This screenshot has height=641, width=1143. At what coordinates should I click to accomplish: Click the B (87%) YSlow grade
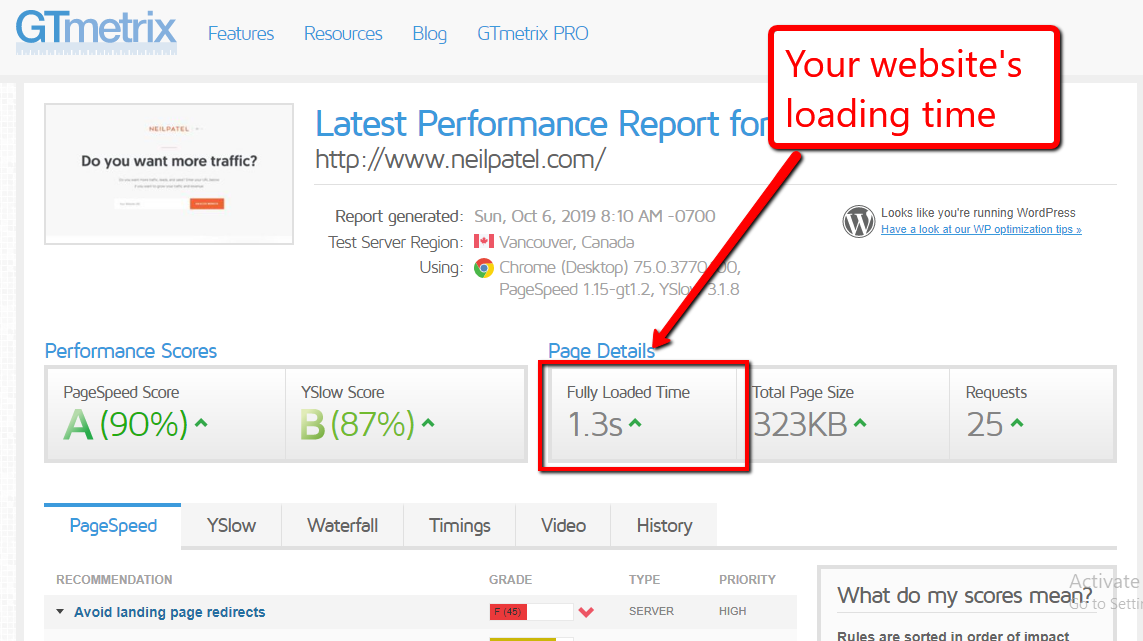(357, 424)
